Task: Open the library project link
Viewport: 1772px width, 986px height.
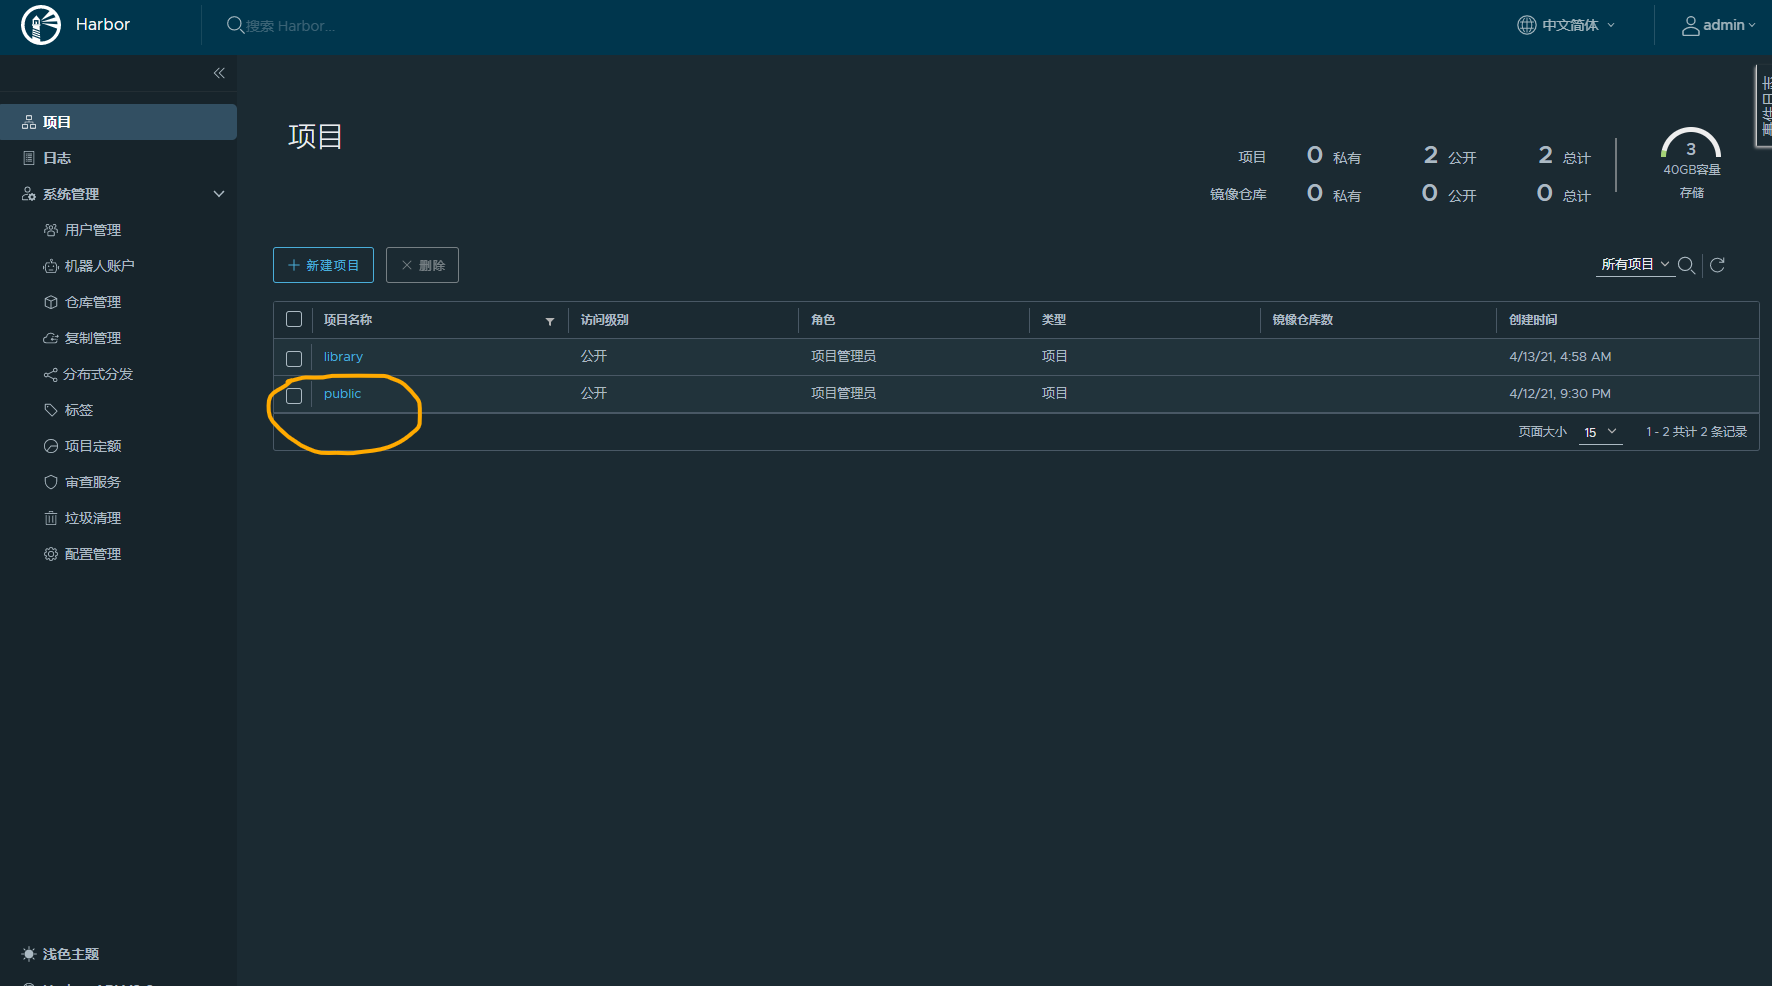Action: click(343, 357)
